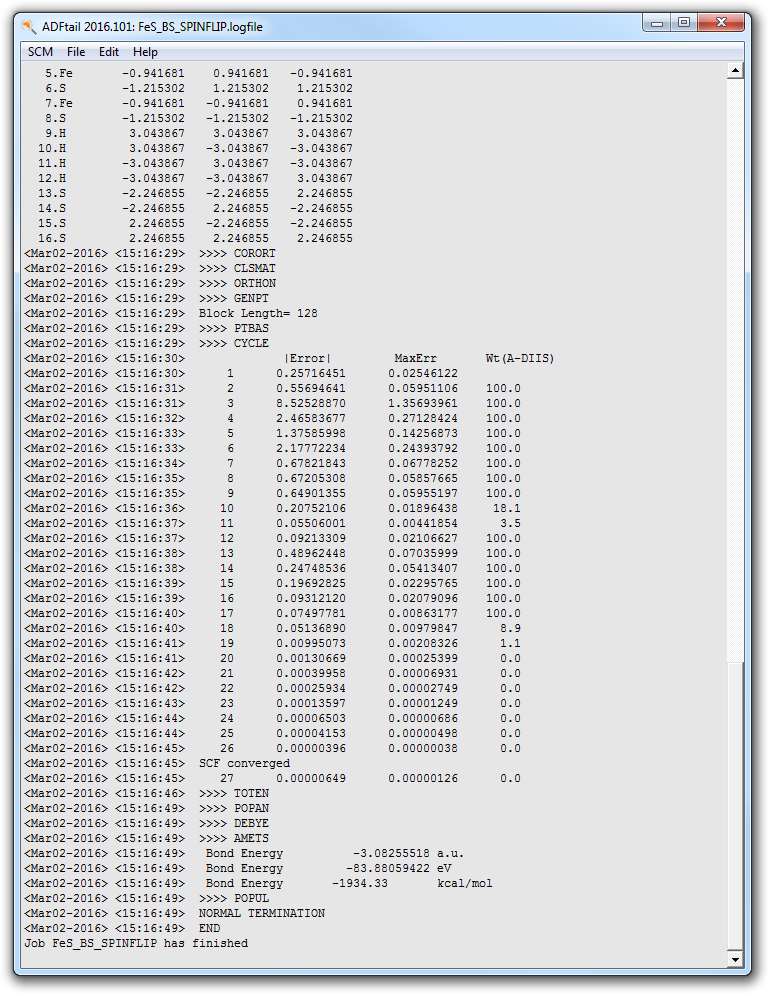Click the 'END' log entry
The height and width of the screenshot is (995, 770).
pyautogui.click(x=209, y=928)
